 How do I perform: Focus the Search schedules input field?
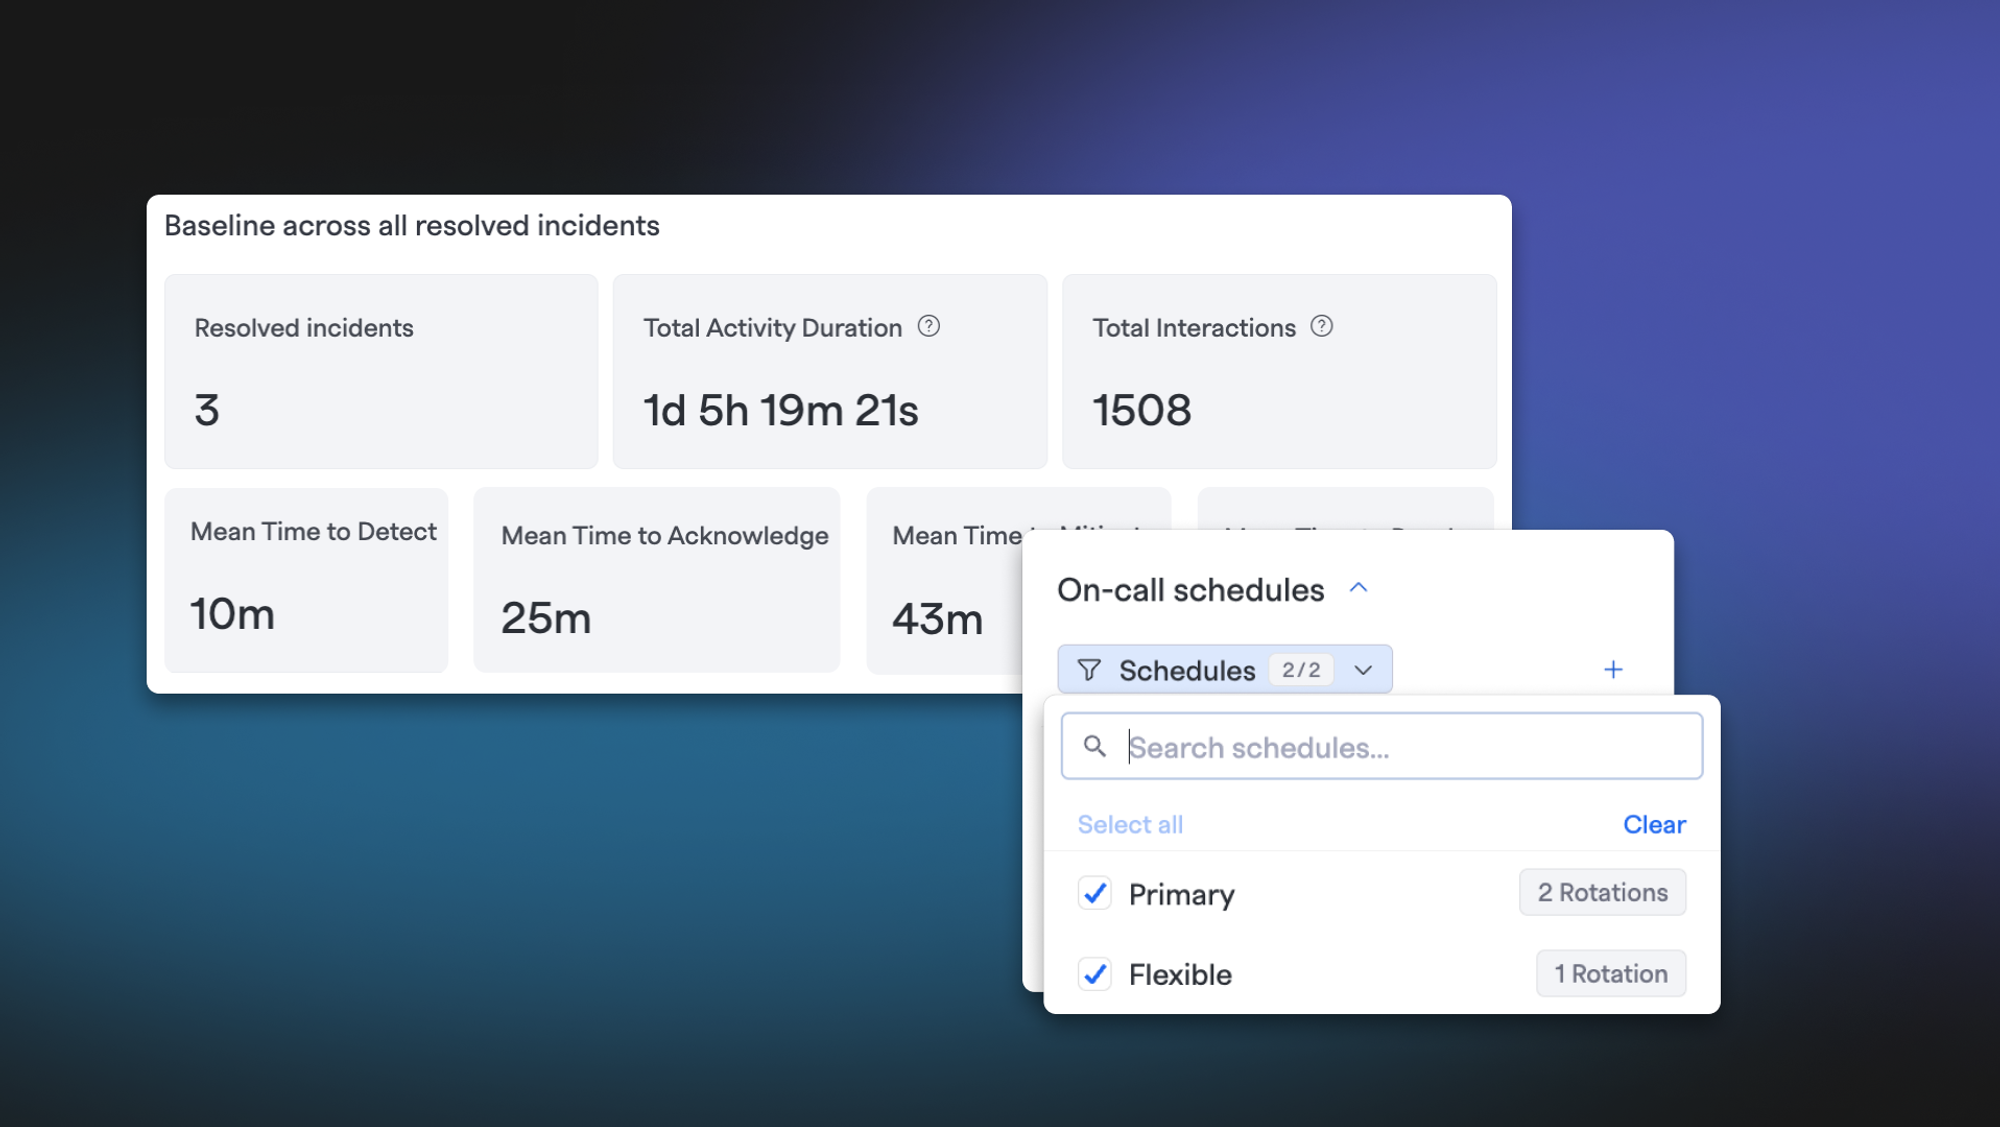click(x=1381, y=746)
